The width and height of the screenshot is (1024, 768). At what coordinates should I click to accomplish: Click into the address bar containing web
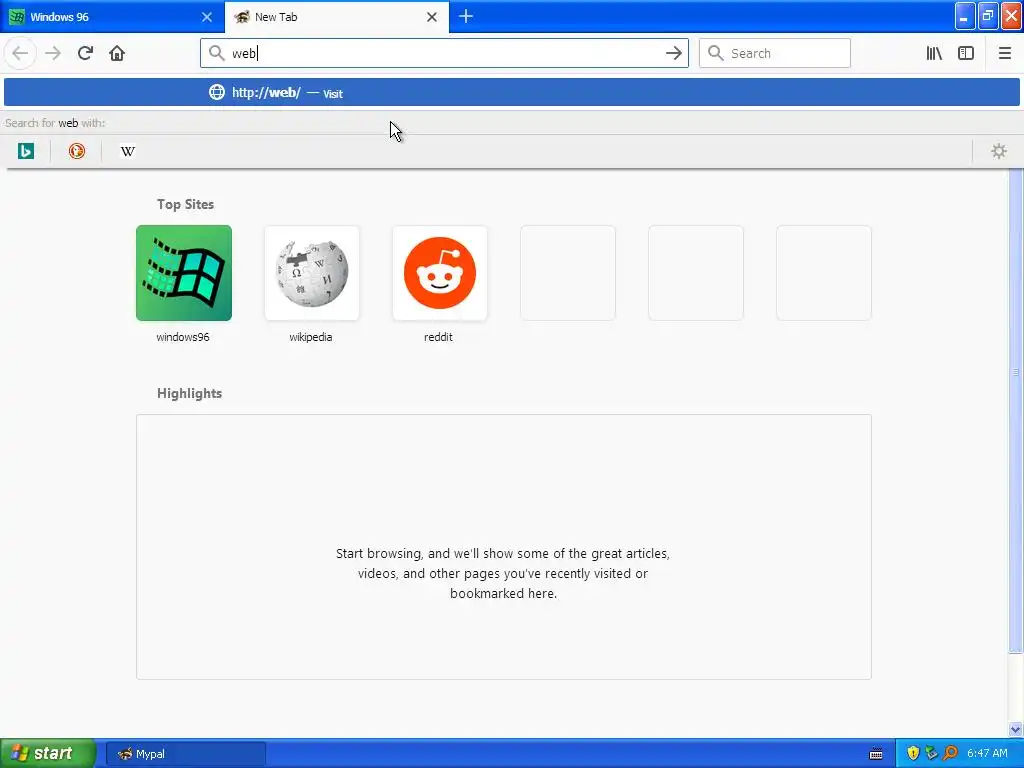click(x=444, y=53)
